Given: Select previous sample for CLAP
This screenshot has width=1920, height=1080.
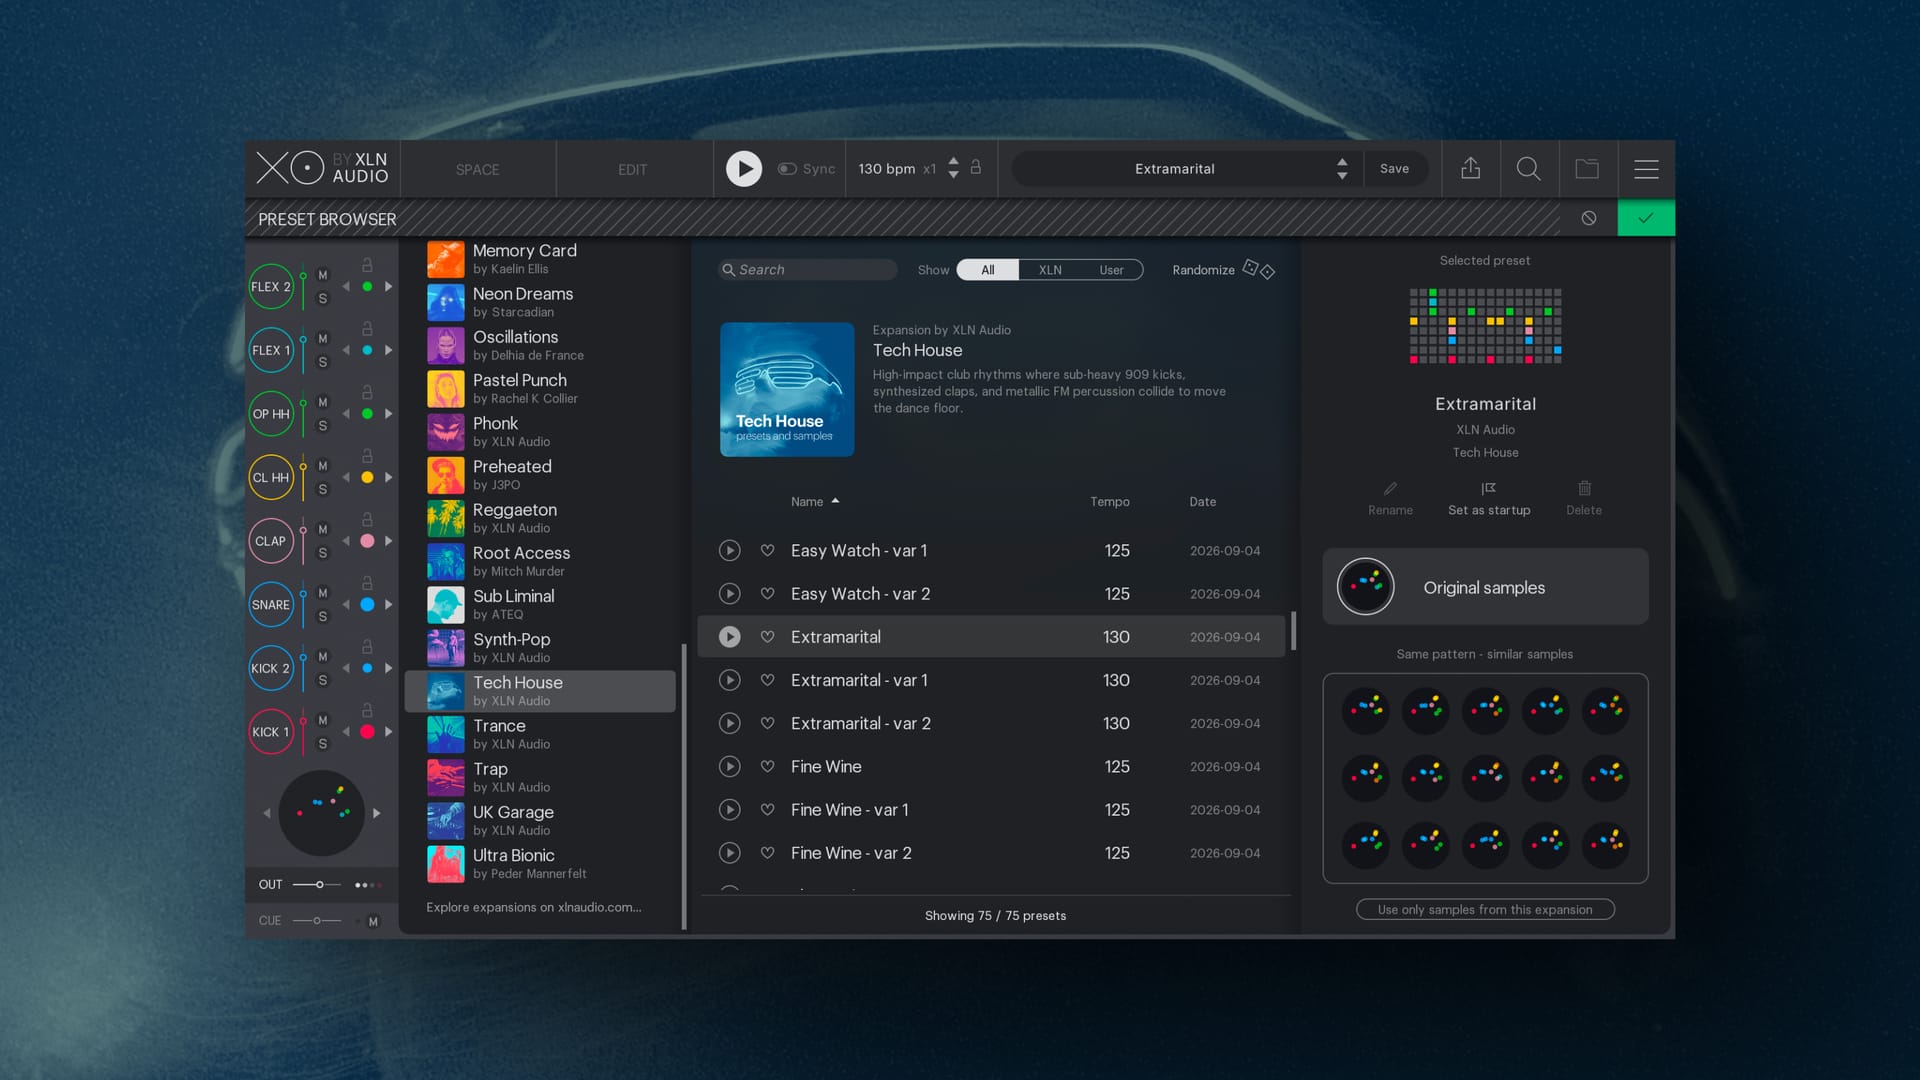Looking at the screenshot, I should (346, 541).
